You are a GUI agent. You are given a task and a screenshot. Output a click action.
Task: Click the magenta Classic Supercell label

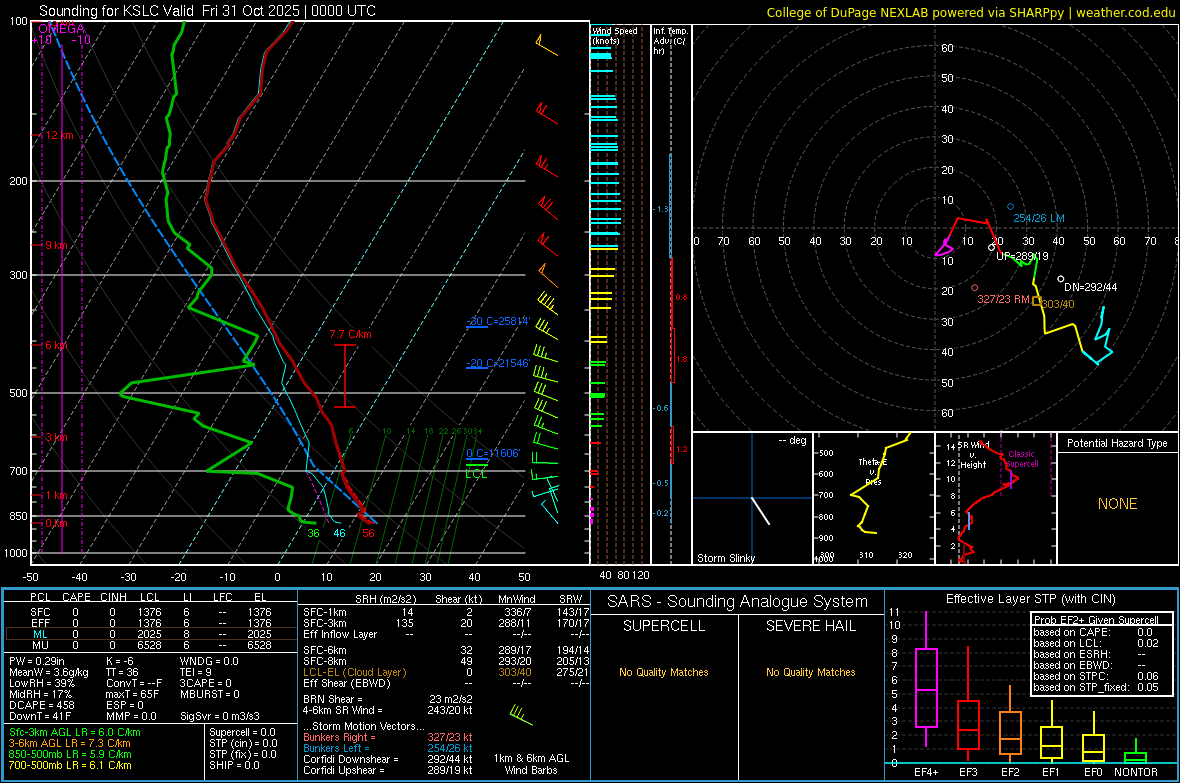[1022, 459]
